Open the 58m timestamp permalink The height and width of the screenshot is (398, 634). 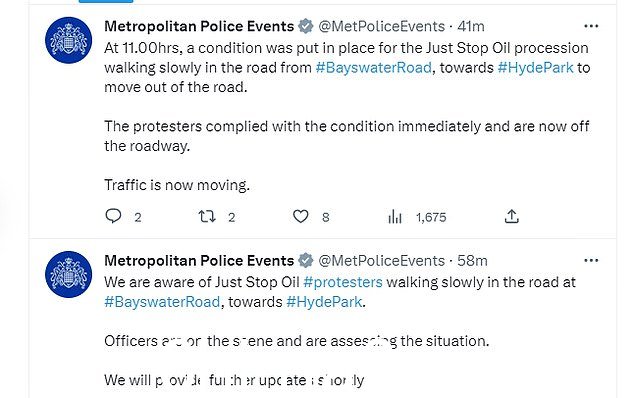click(472, 260)
